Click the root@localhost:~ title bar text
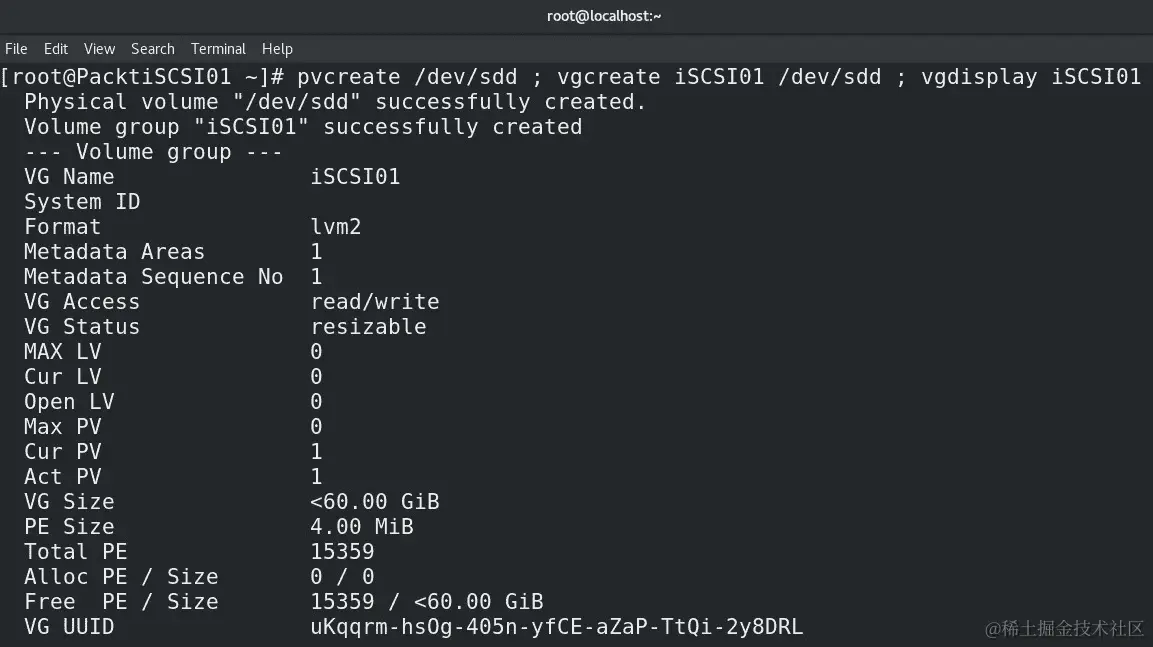This screenshot has width=1153, height=647. 603,15
